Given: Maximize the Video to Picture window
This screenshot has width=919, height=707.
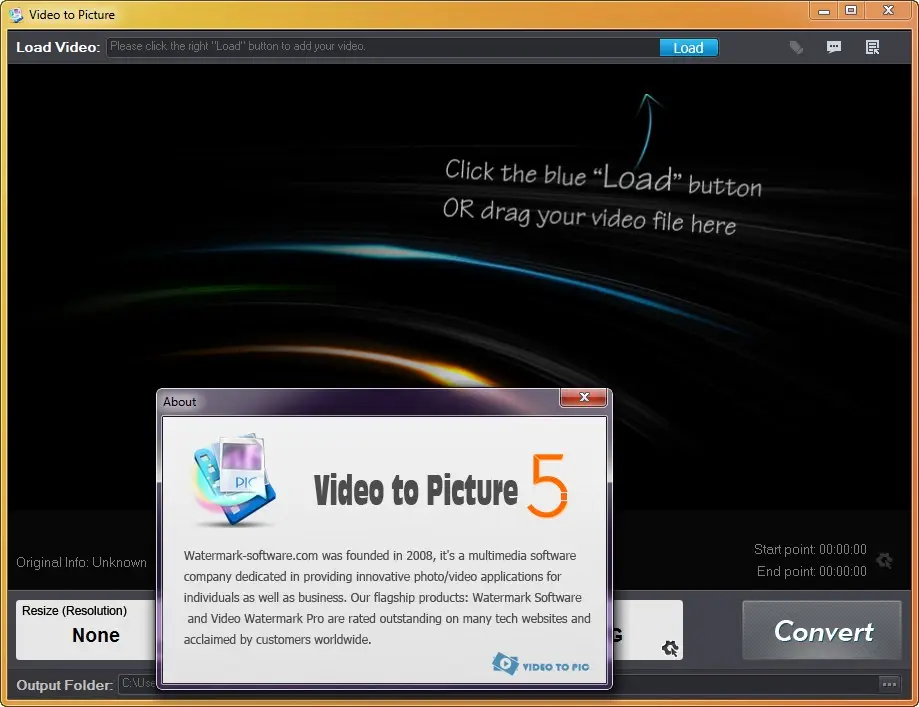Looking at the screenshot, I should click(x=851, y=11).
